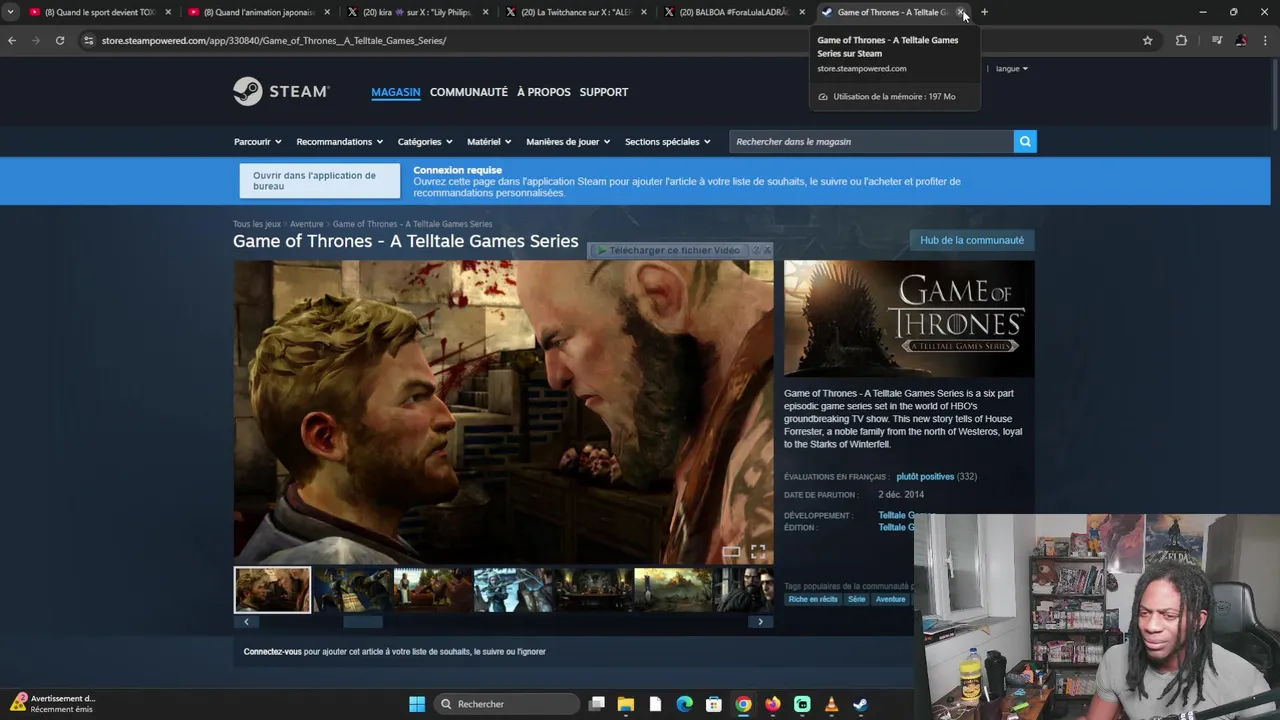Viewport: 1280px width, 720px height.
Task: Click the blue store search magnifier button
Action: (1025, 141)
